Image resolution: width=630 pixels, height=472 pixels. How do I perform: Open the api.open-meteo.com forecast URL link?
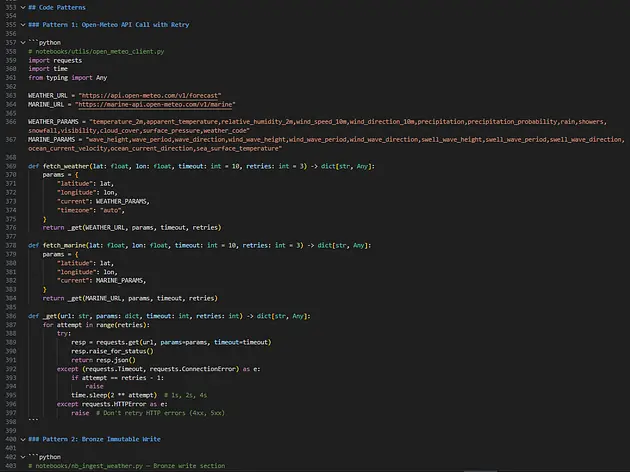tap(150, 96)
